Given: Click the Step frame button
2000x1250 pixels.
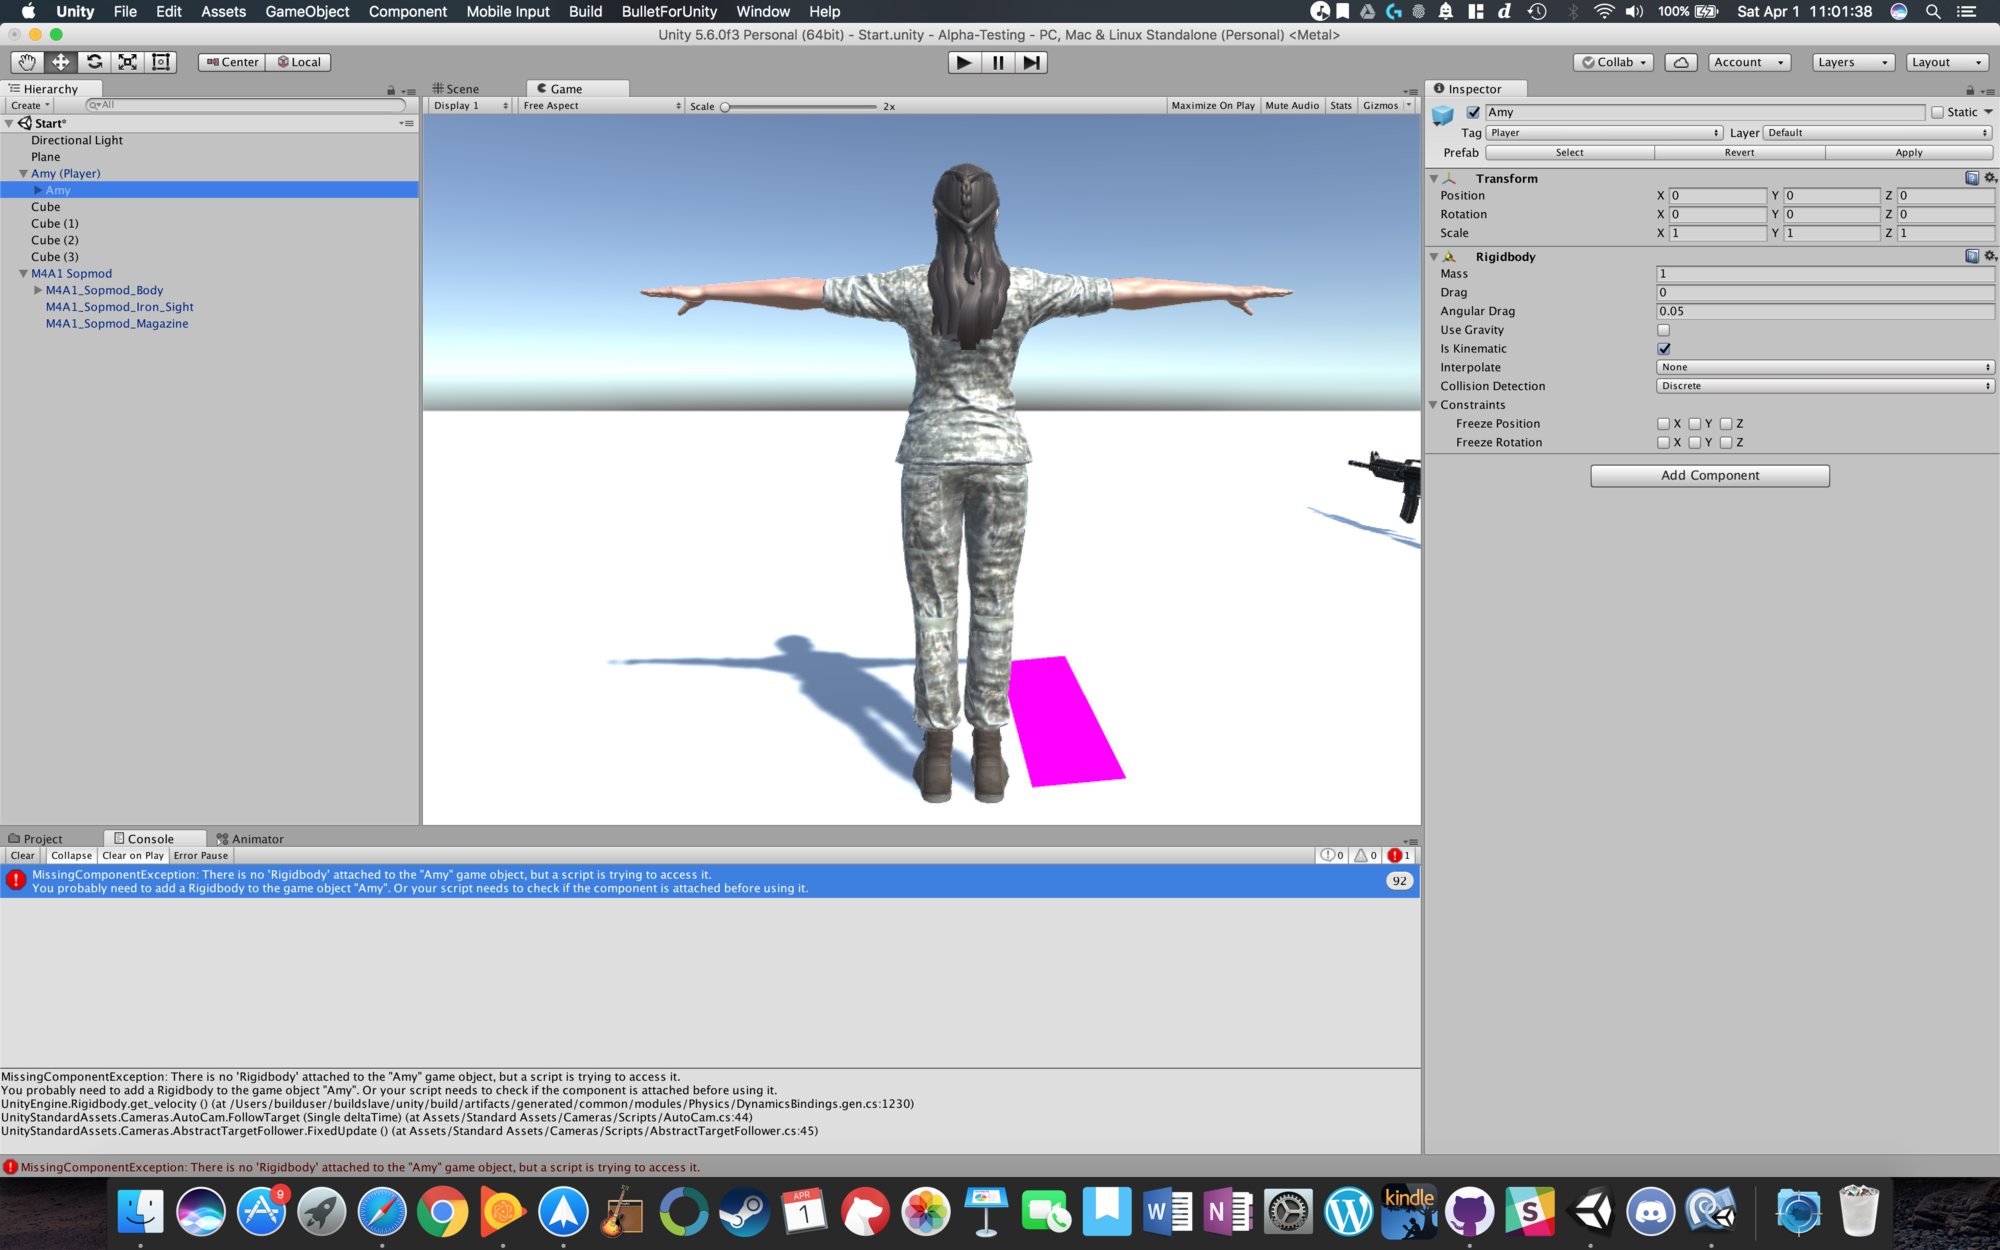Looking at the screenshot, I should coord(1031,62).
